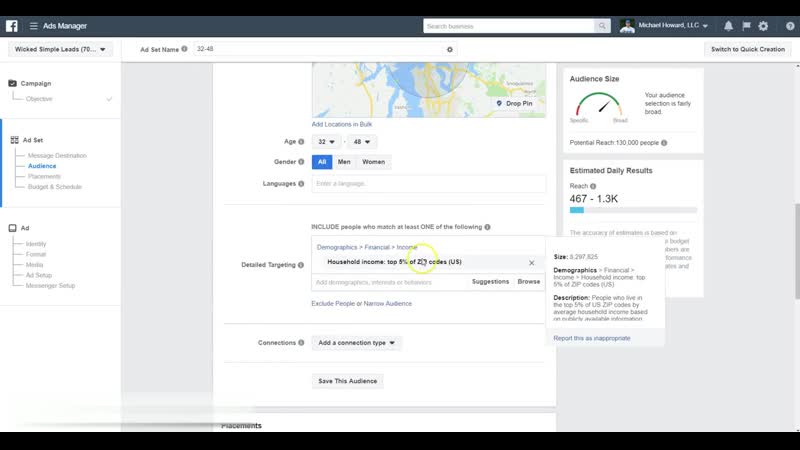Open the maximum age 48 dropdown
Screen dimensions: 800x450
point(362,142)
